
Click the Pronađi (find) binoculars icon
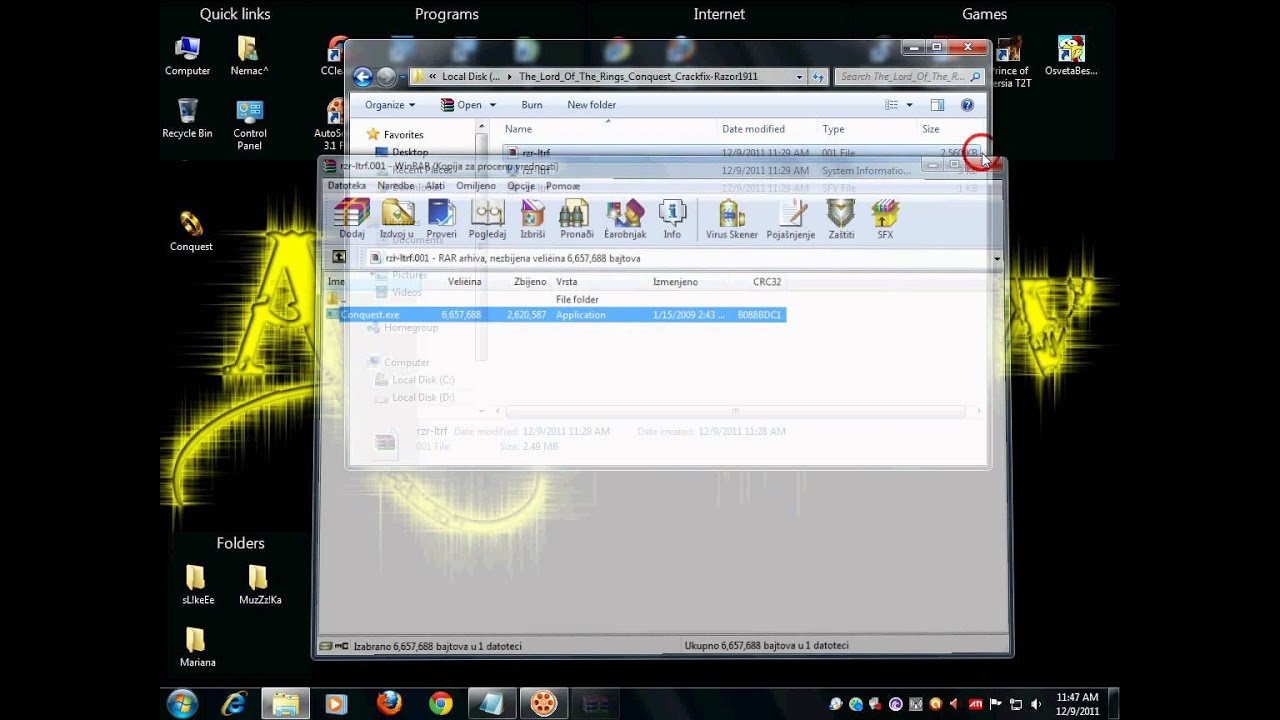point(576,219)
